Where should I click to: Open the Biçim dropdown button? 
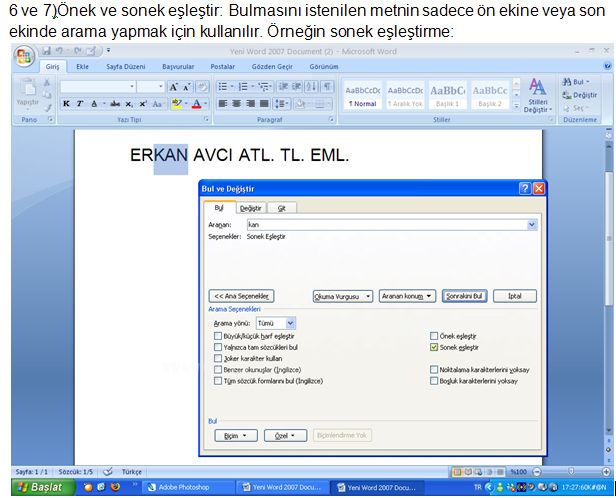236,436
